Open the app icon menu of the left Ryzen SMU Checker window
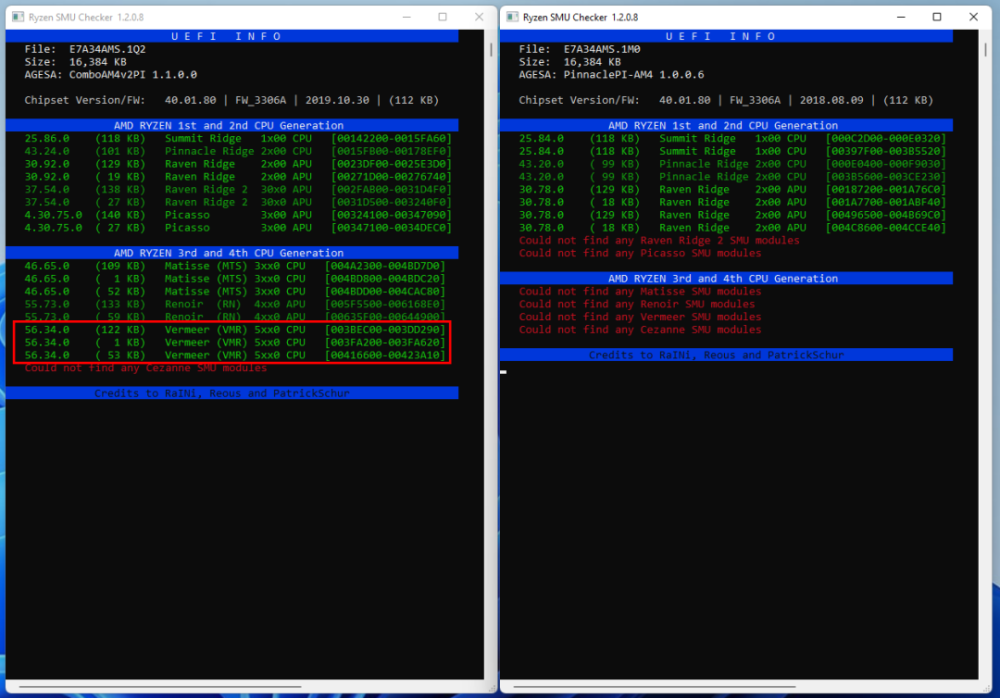This screenshot has width=1000, height=698. click(18, 17)
